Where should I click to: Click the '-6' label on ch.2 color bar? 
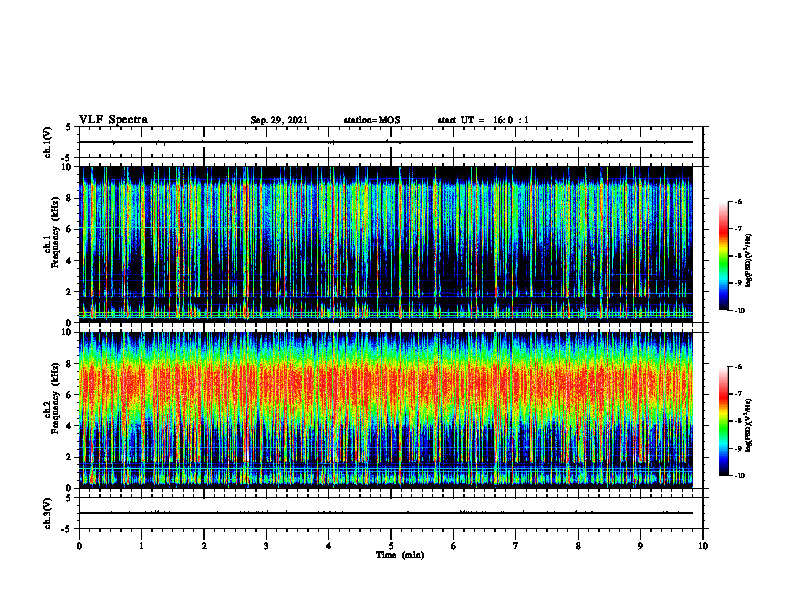point(739,367)
